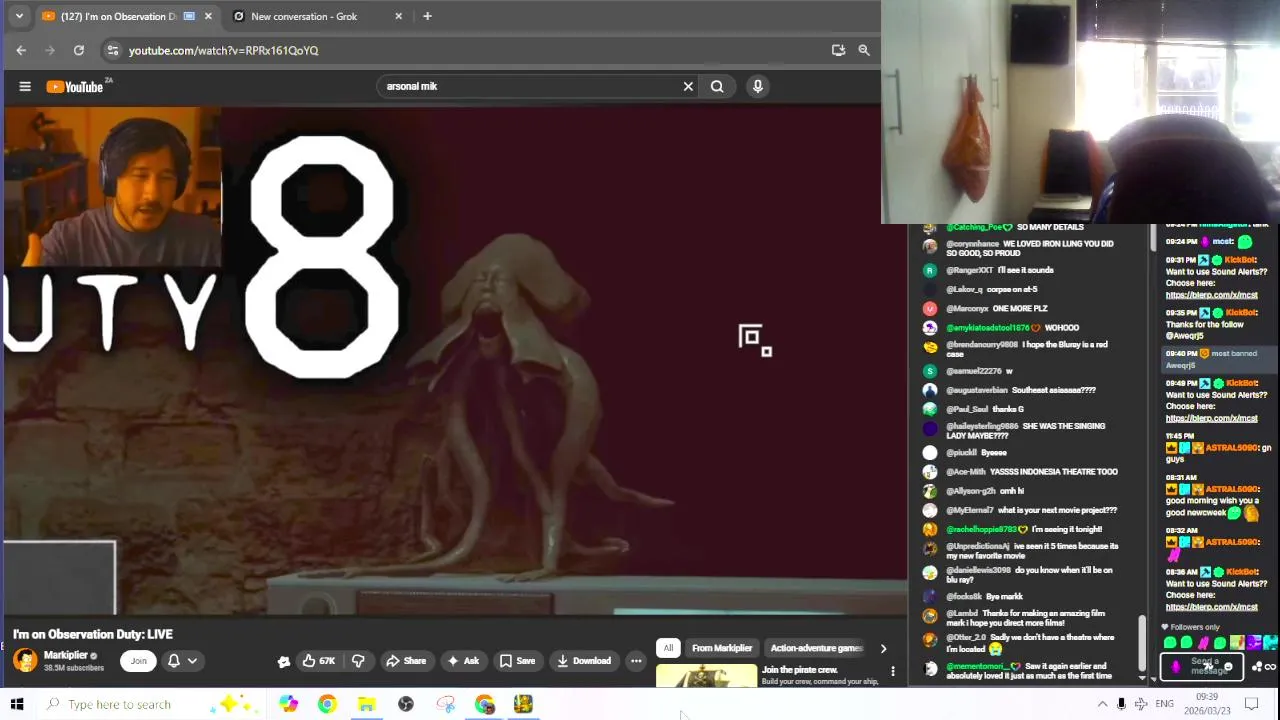Screen dimensions: 1280x720
Task: Open the YouTube hamburger guide menu
Action: point(25,86)
